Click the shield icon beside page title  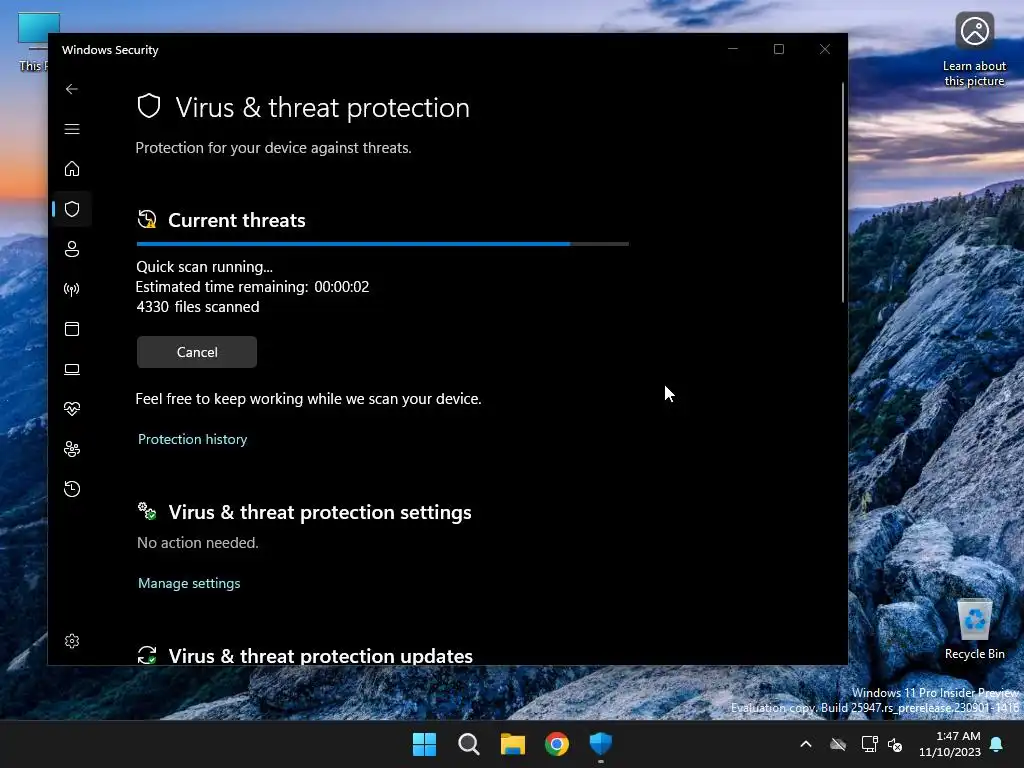point(149,106)
